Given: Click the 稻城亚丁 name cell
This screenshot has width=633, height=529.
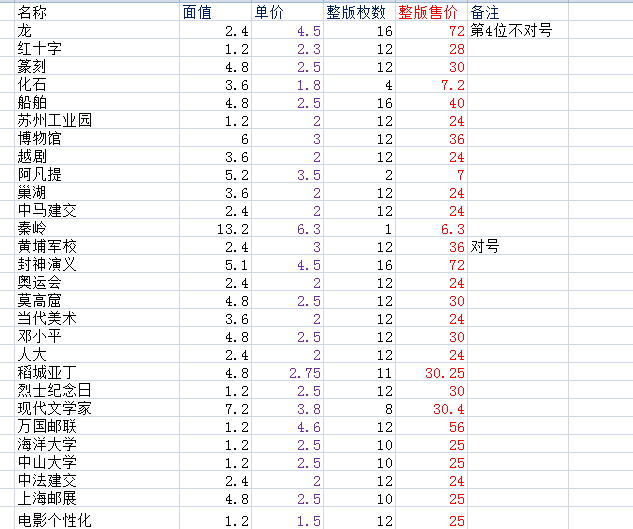Looking at the screenshot, I should pyautogui.click(x=97, y=373).
